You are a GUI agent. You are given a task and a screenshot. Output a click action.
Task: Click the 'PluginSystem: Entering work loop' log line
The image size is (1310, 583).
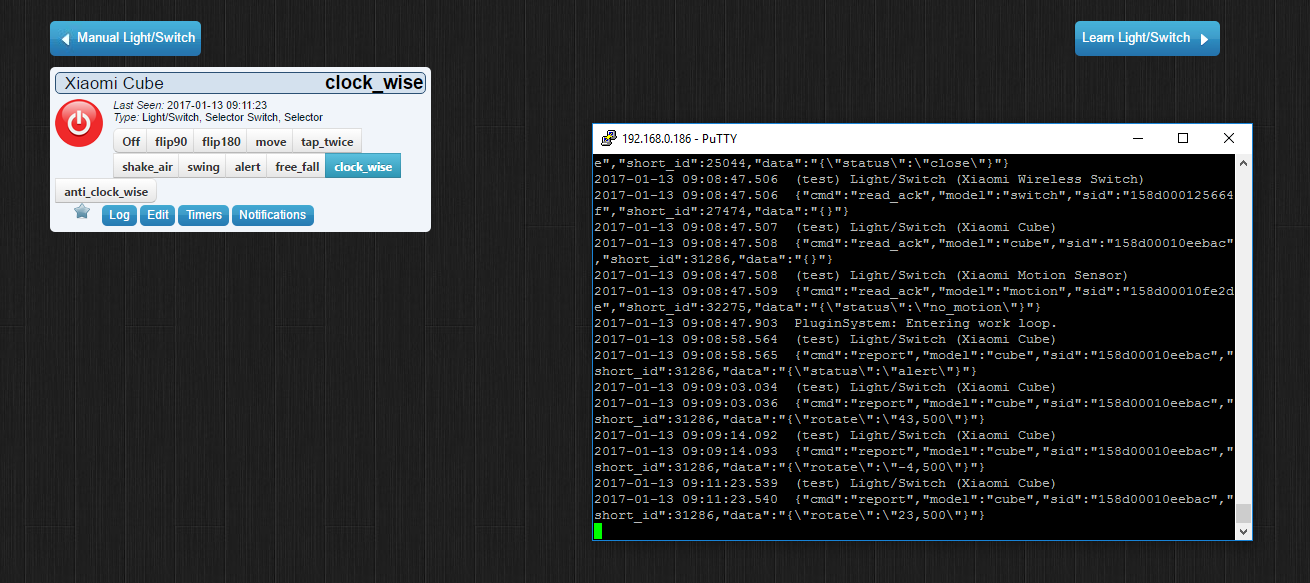[825, 323]
